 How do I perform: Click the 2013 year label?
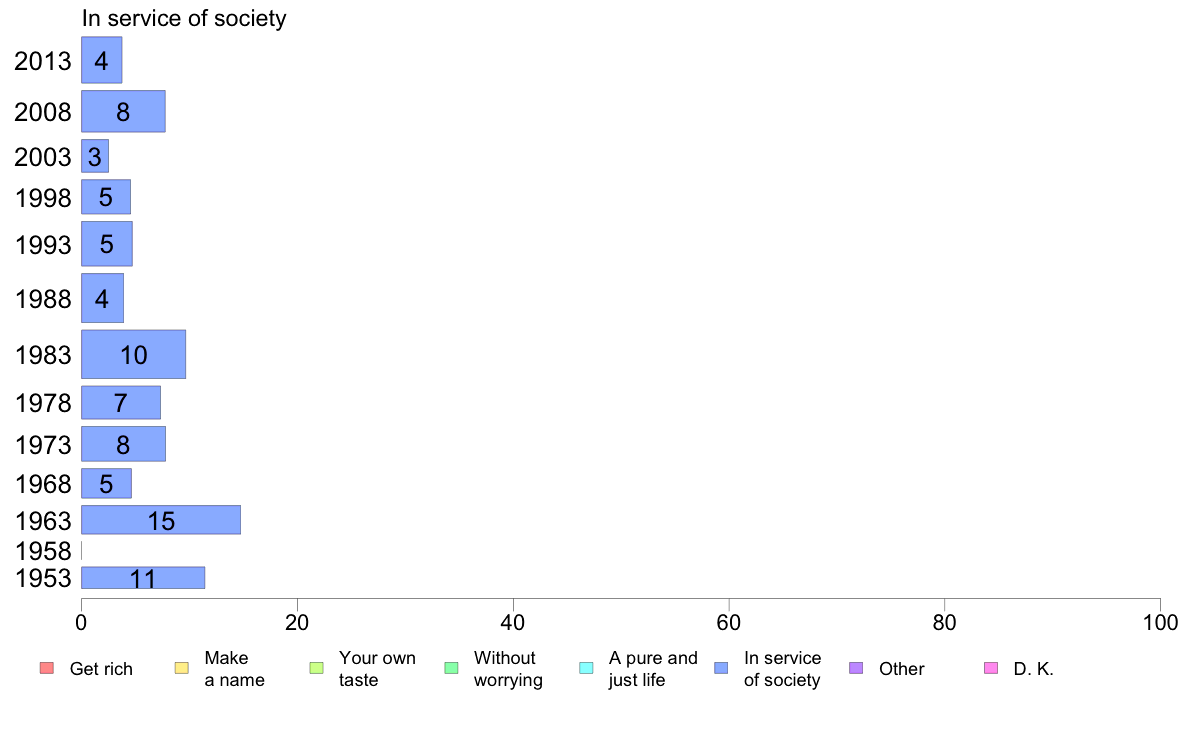click(42, 61)
